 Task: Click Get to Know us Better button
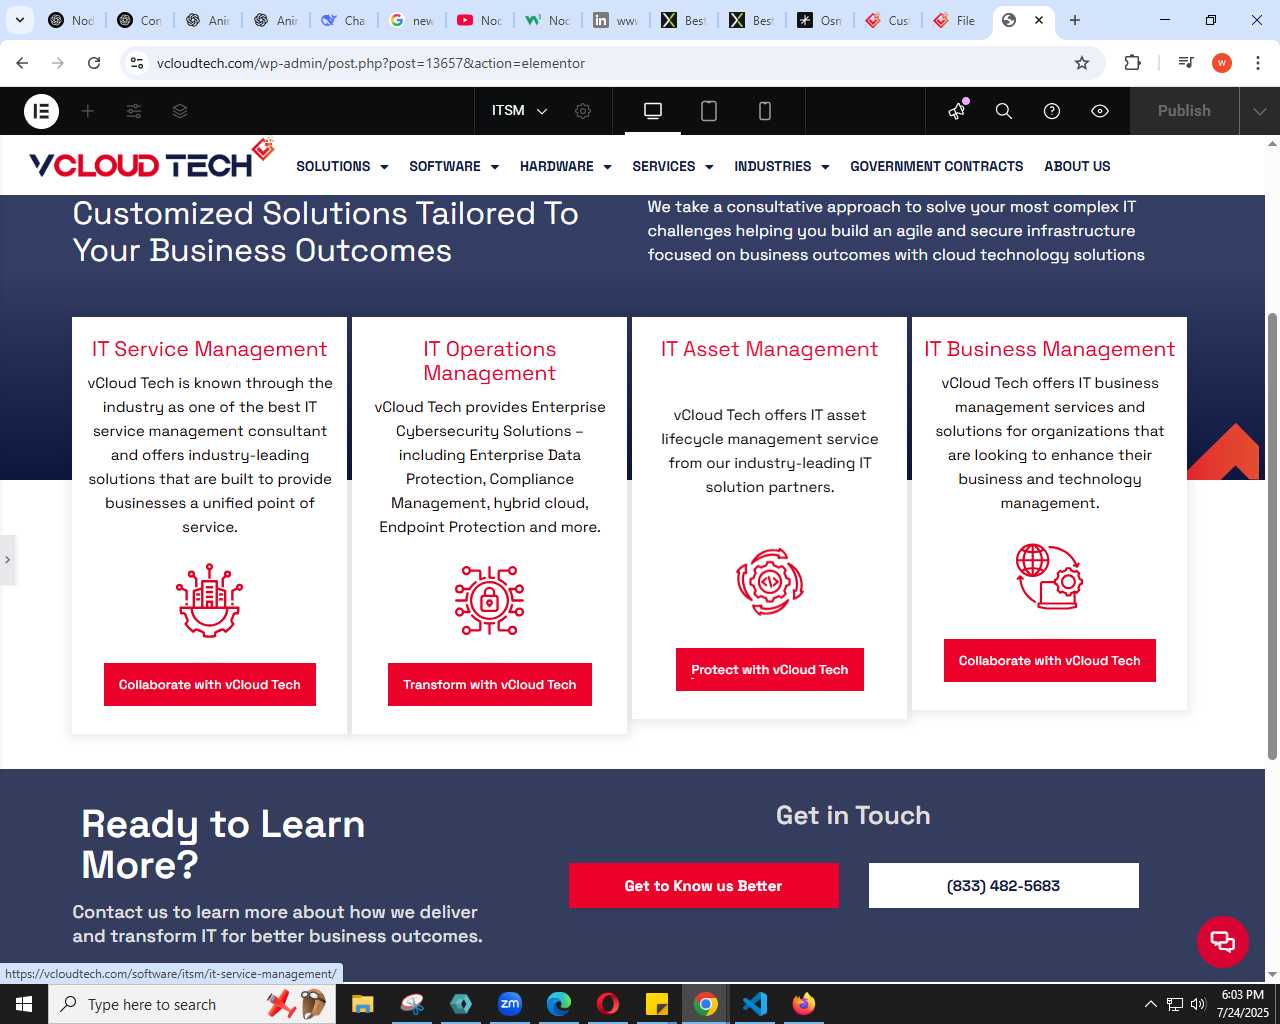[x=704, y=886]
